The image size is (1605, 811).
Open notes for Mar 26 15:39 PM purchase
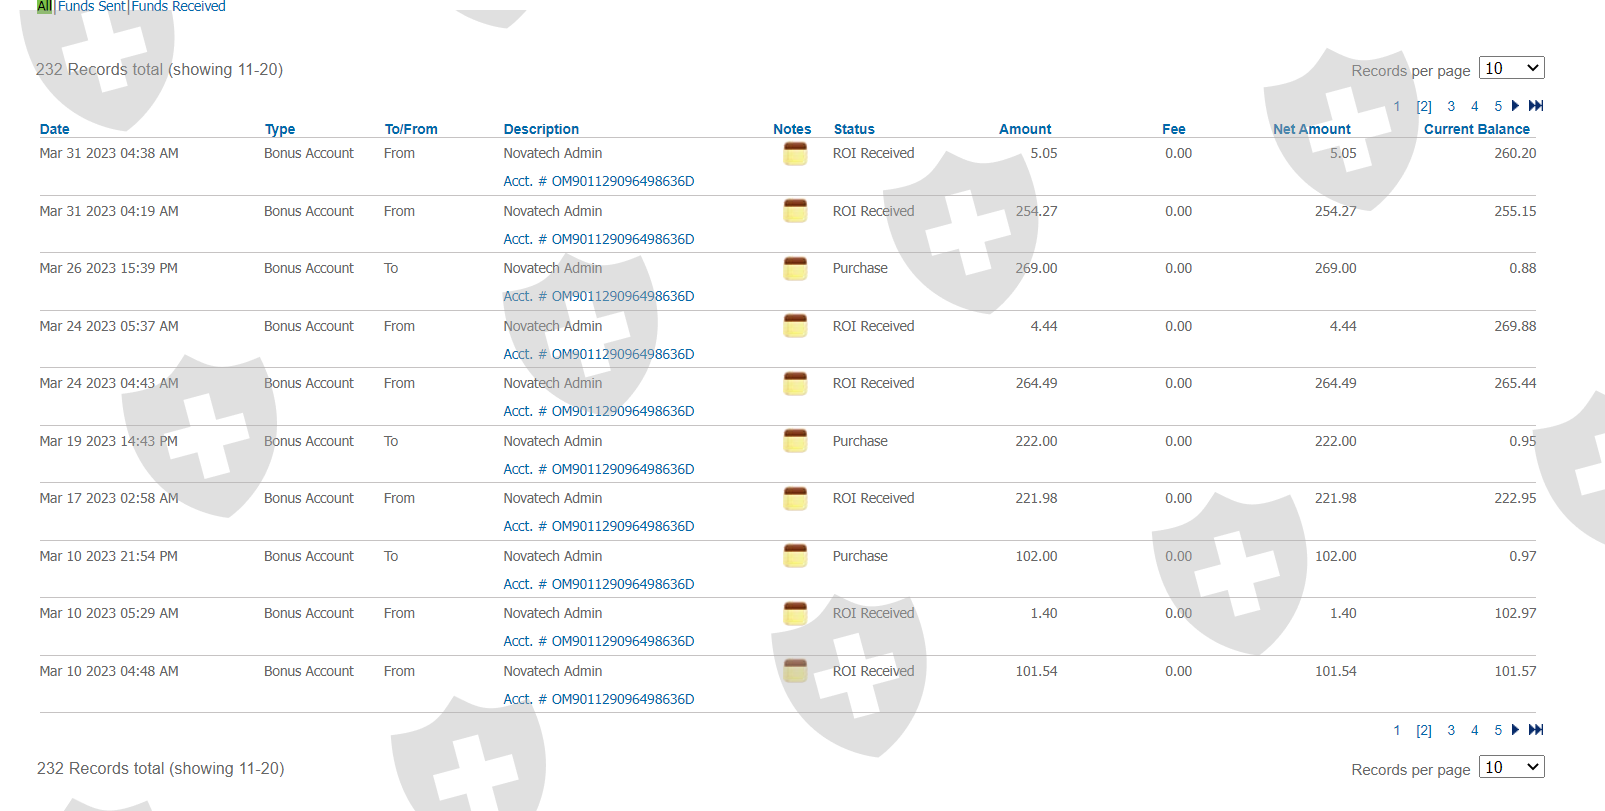(795, 269)
